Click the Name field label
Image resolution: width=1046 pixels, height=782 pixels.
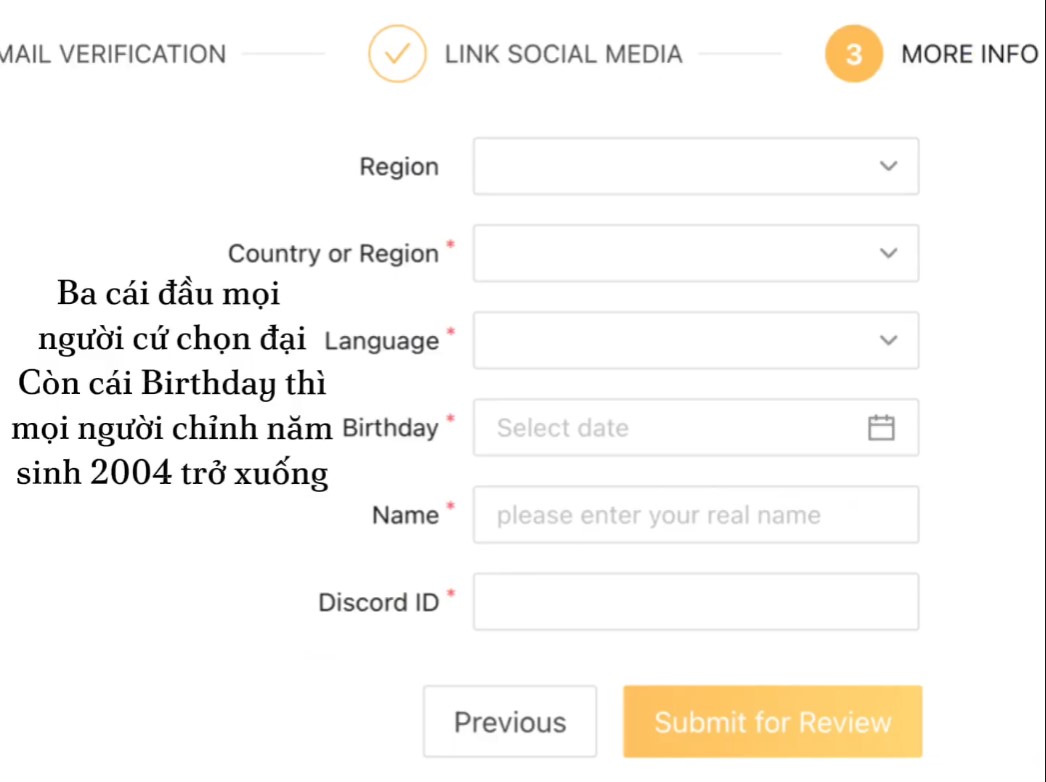(405, 516)
